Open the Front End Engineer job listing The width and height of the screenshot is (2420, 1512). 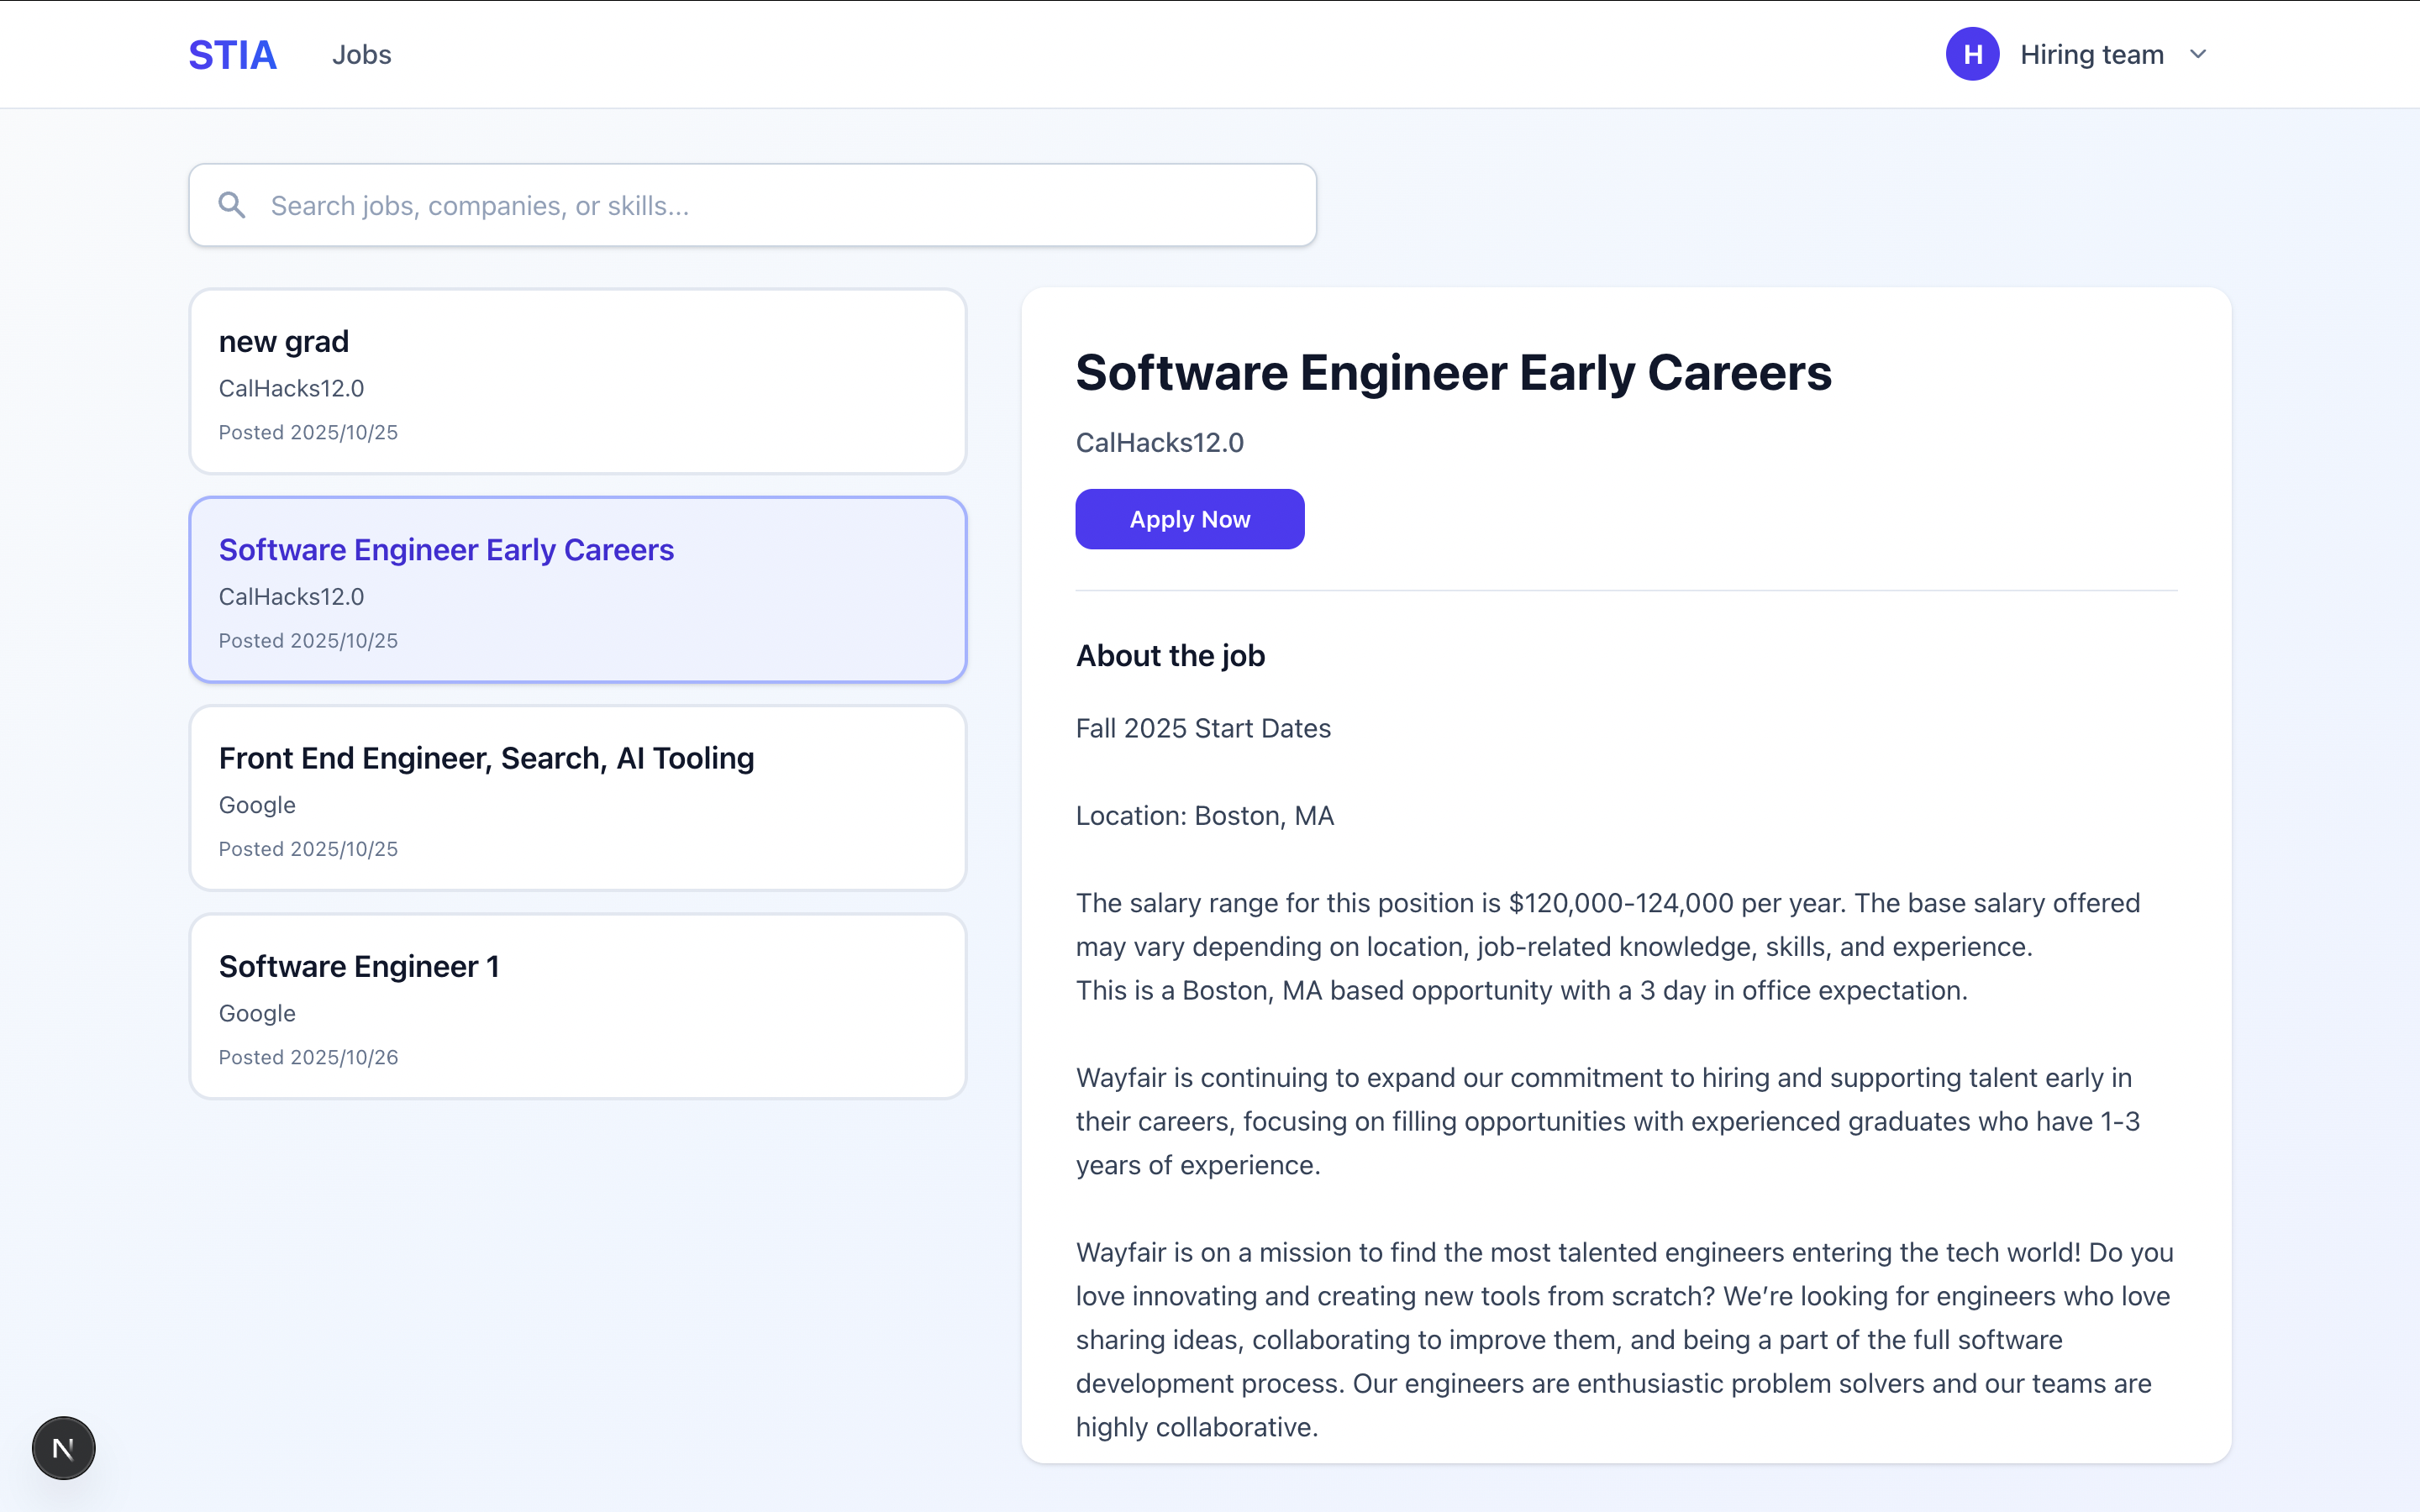click(x=578, y=798)
